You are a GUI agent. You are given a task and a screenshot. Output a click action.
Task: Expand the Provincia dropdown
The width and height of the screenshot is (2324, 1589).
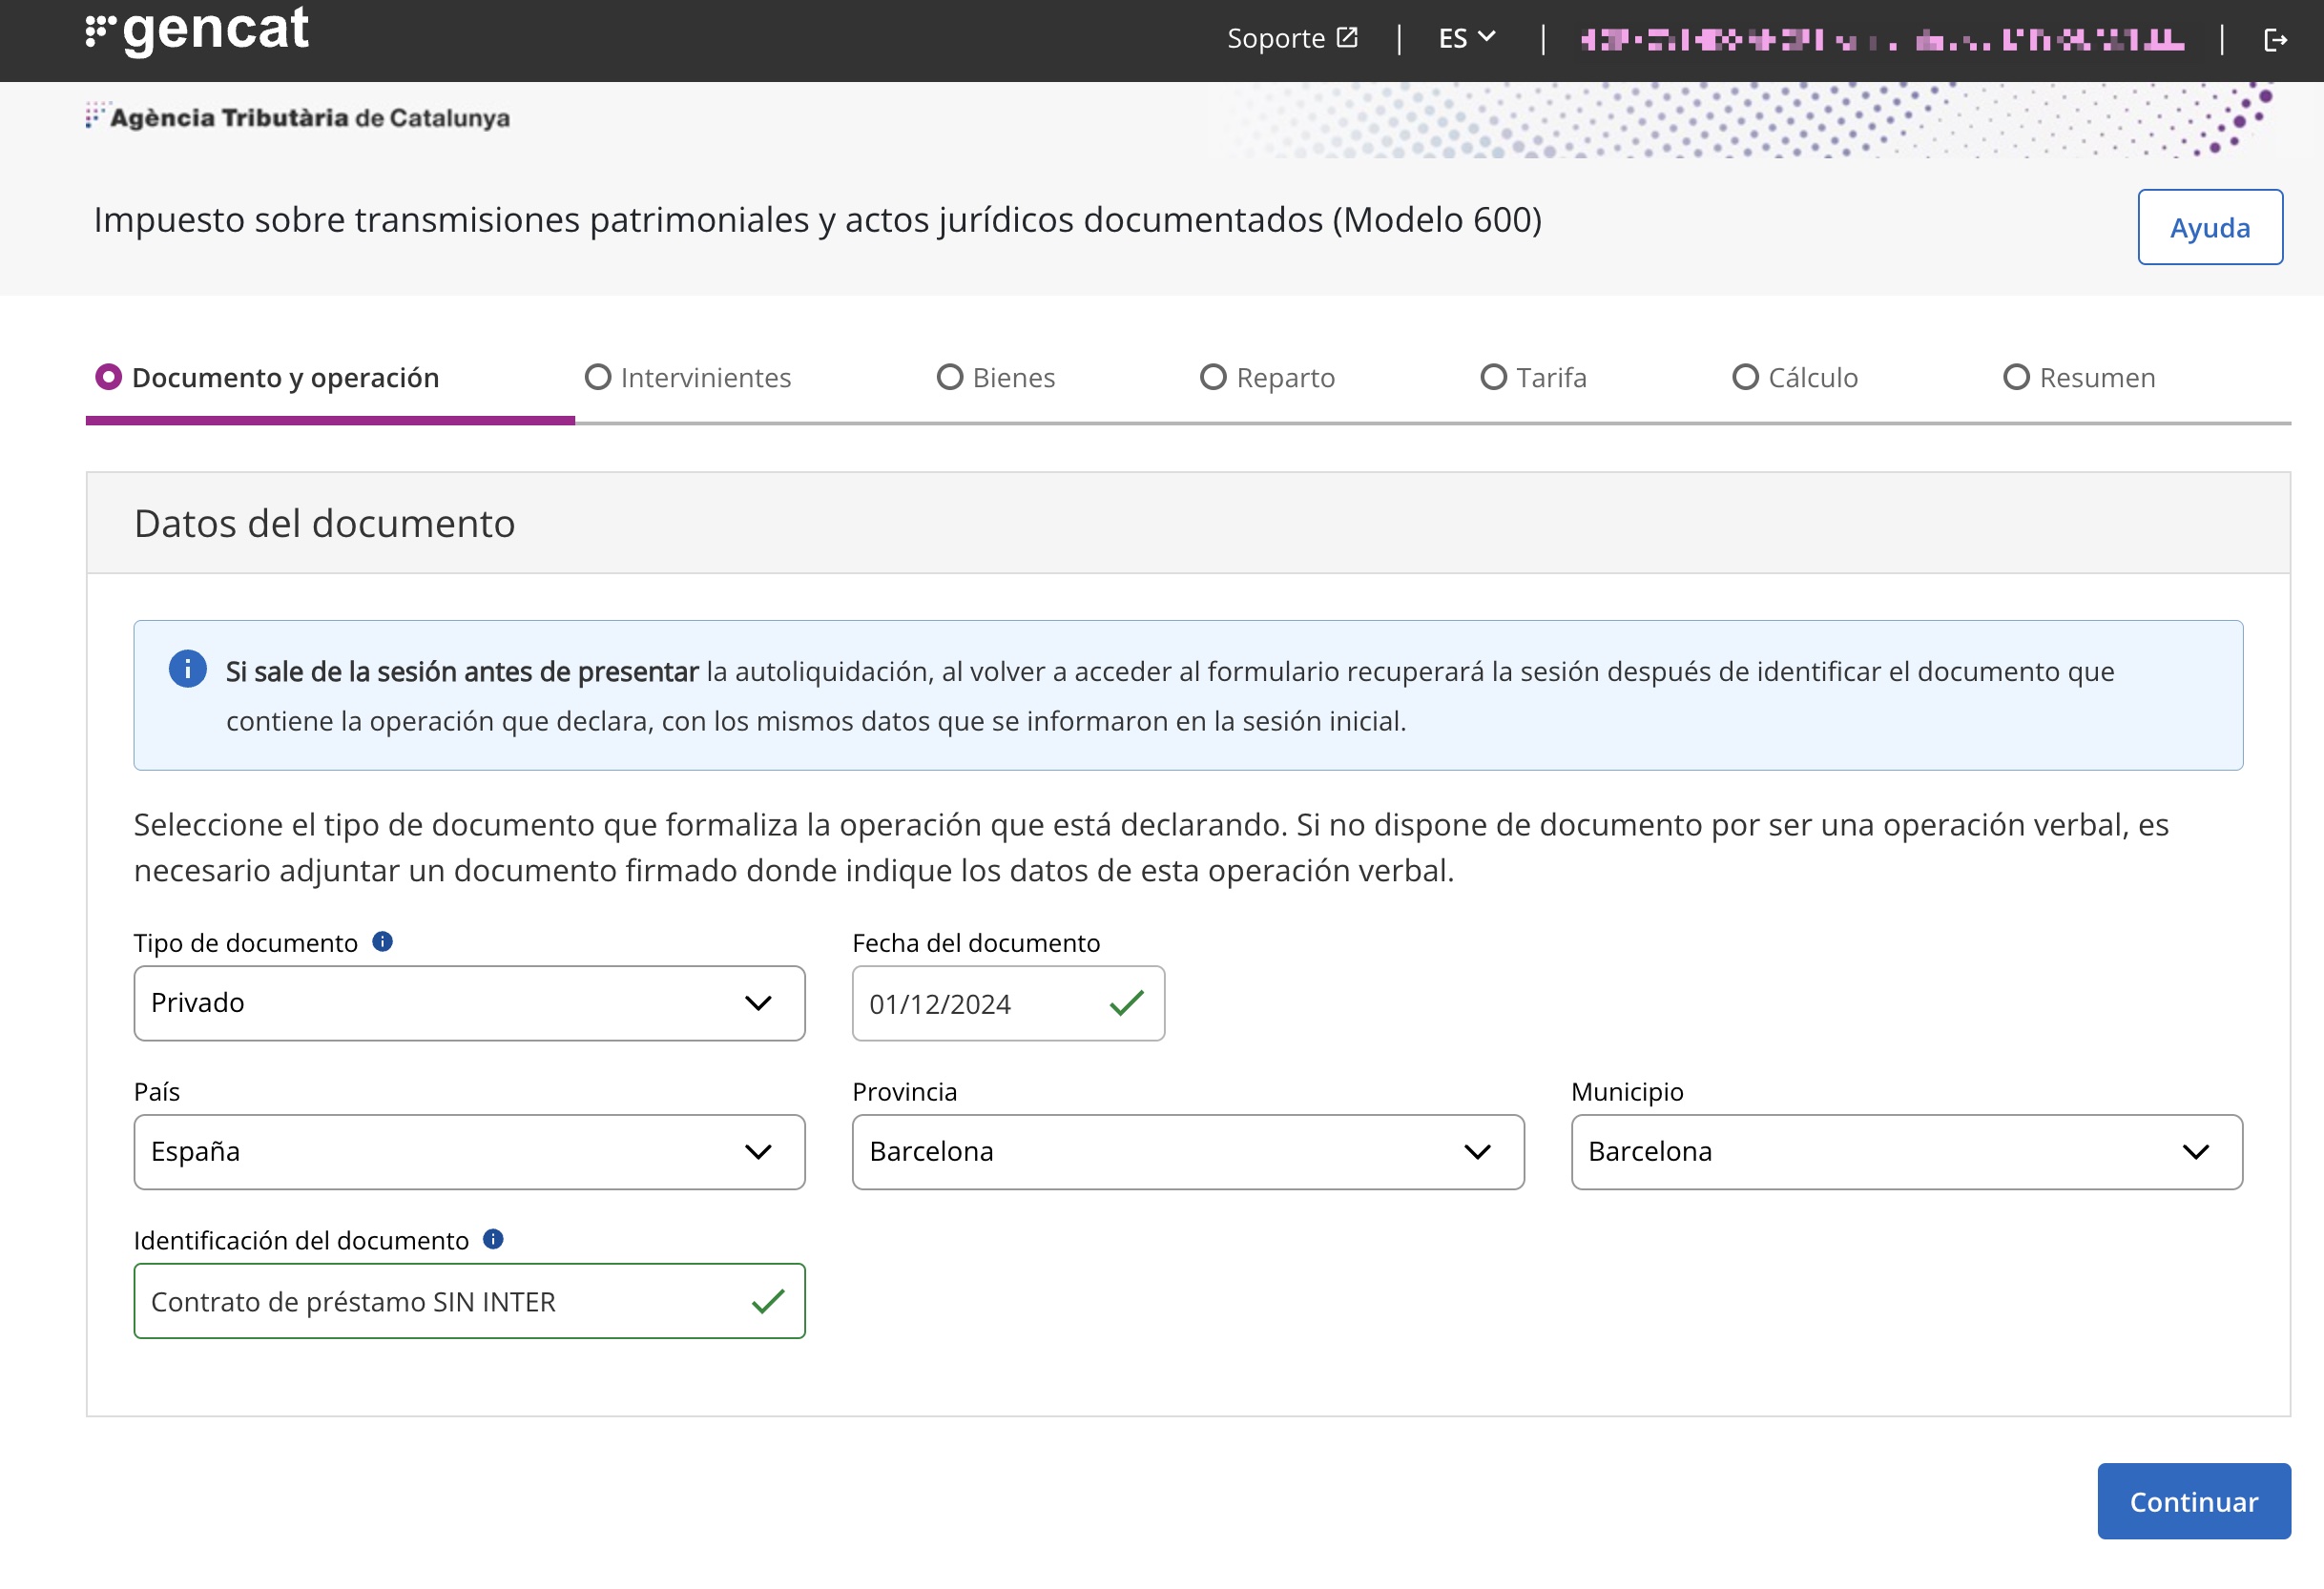(1187, 1152)
